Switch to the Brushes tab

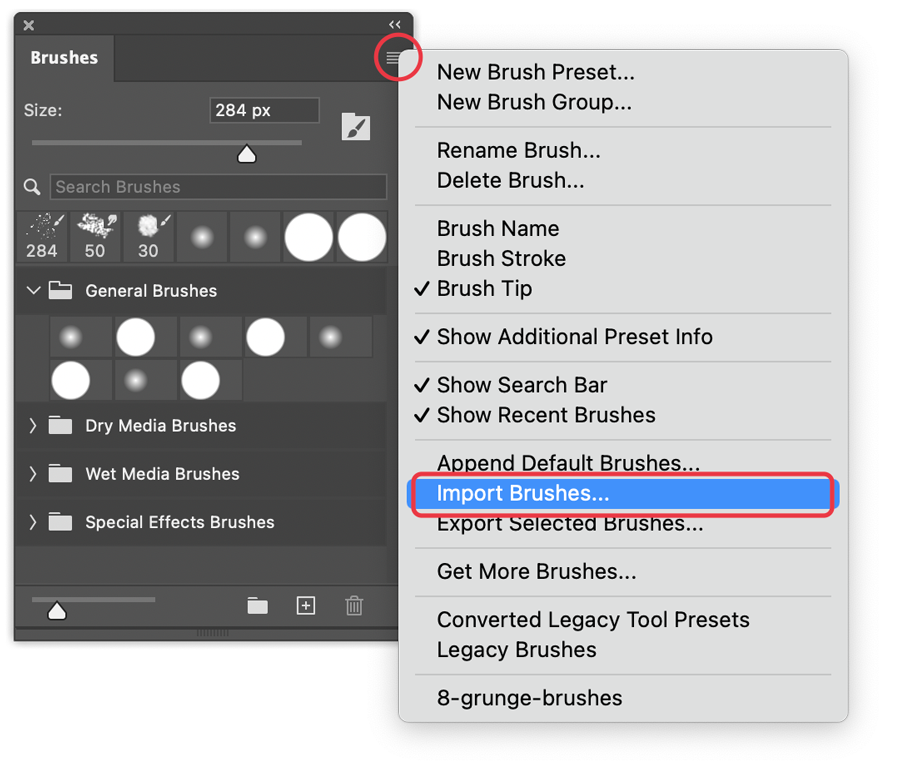click(x=64, y=57)
